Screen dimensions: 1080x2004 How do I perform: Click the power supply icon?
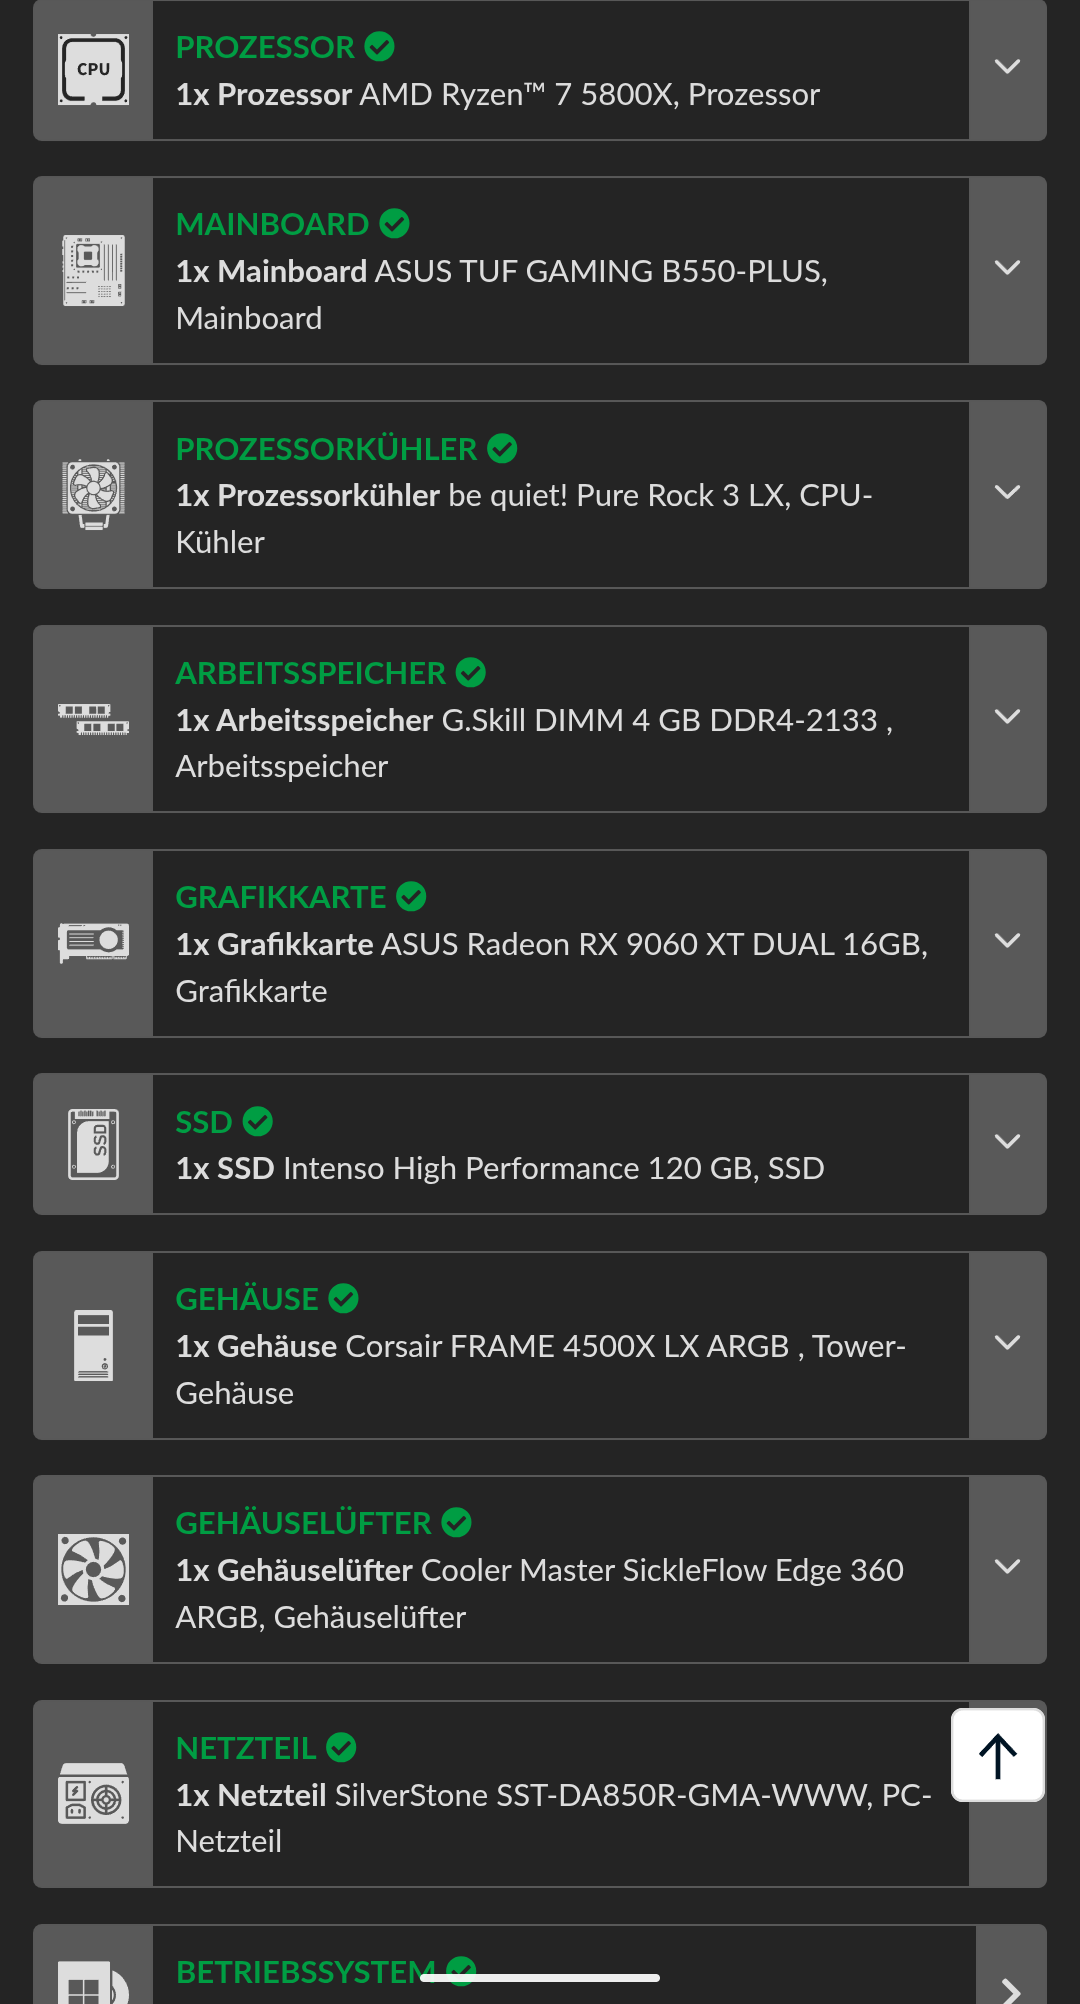click(x=93, y=1794)
